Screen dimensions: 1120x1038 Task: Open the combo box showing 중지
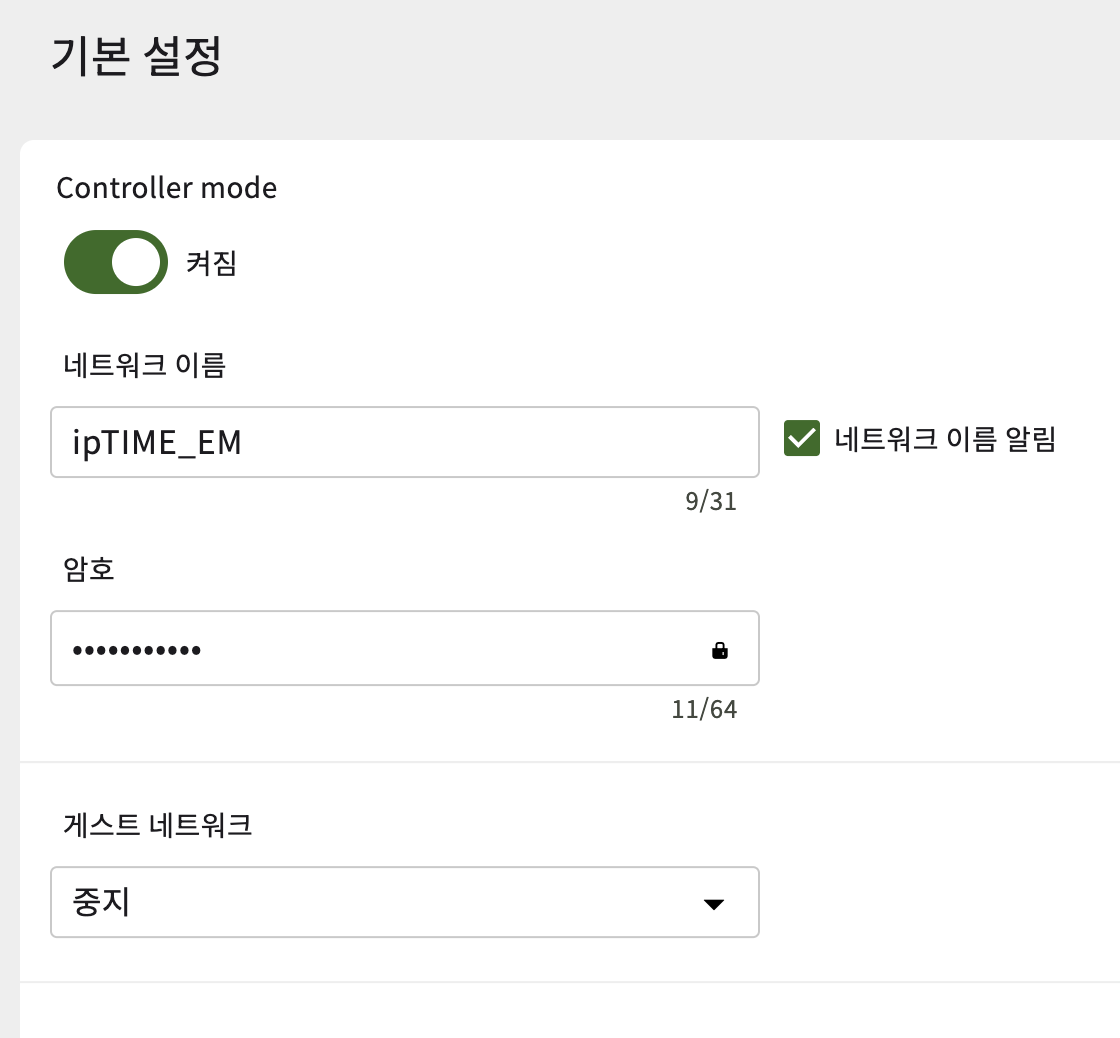(404, 902)
